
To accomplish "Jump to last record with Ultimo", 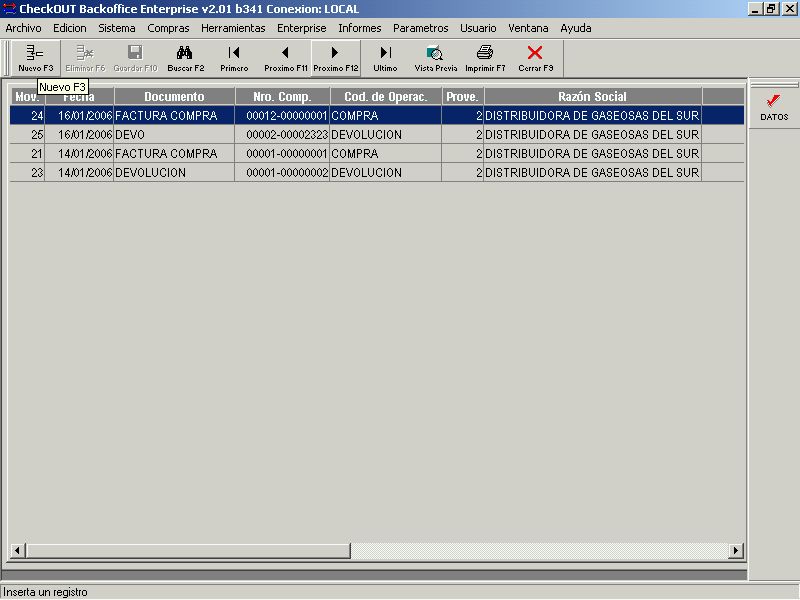I will pyautogui.click(x=385, y=58).
